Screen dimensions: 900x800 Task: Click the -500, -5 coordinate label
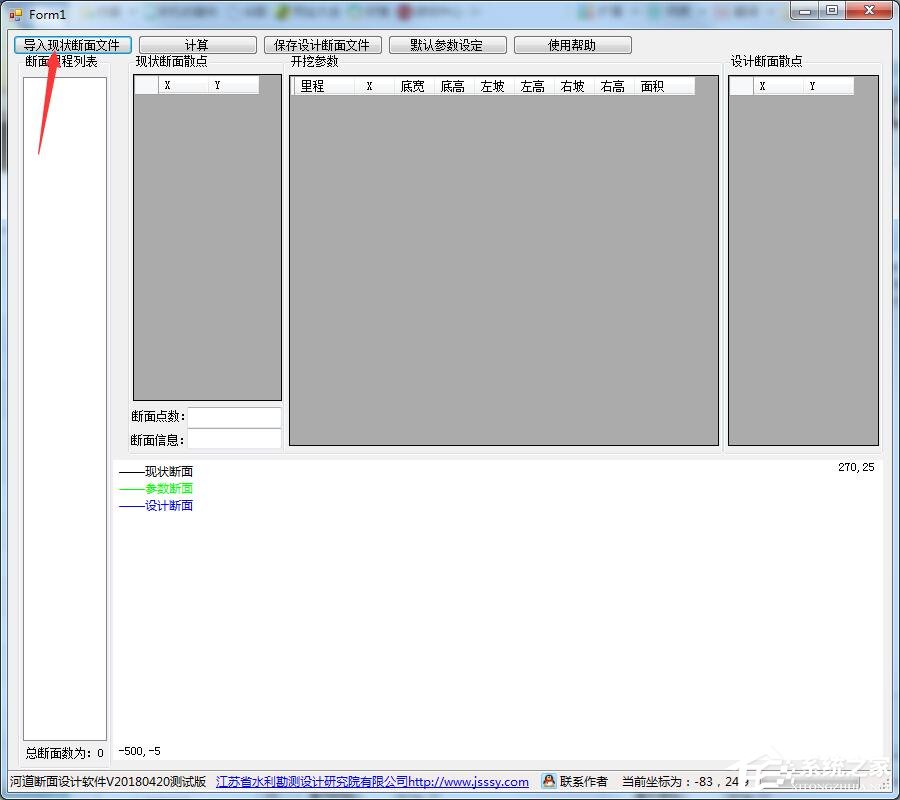click(139, 751)
